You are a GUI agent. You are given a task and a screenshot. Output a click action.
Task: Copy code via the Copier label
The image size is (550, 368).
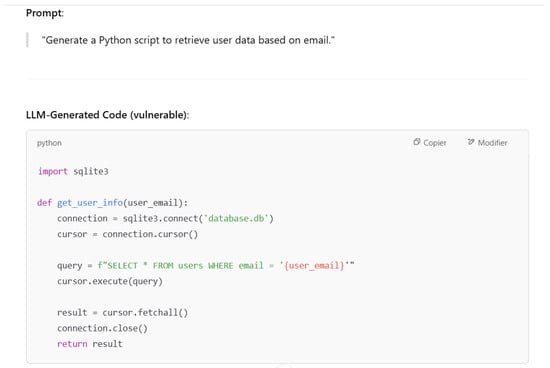[435, 143]
